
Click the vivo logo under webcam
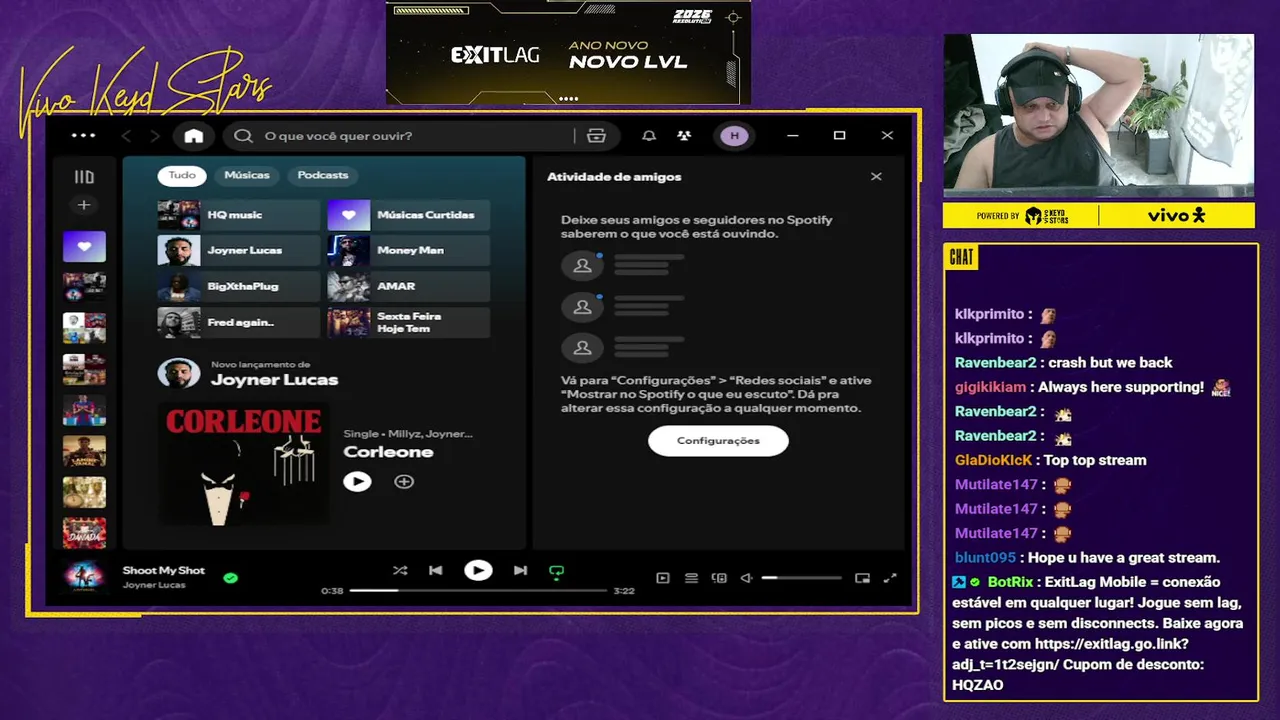click(x=1176, y=215)
